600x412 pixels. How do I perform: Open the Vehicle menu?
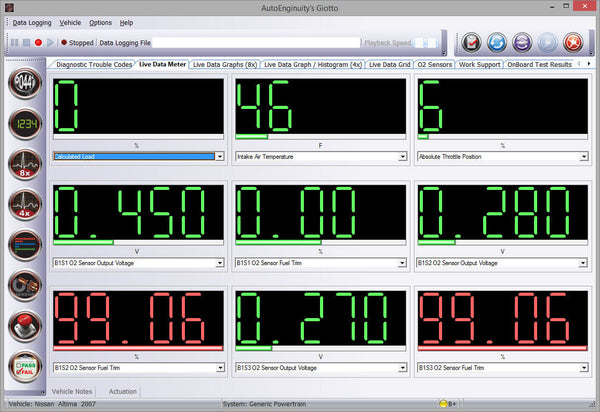(x=70, y=23)
